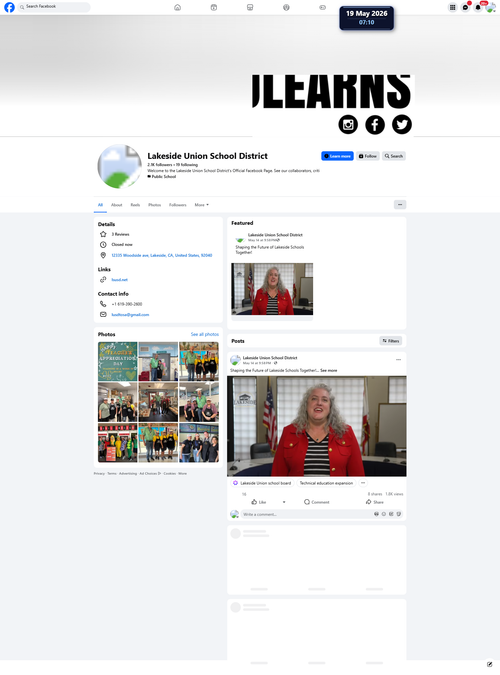The width and height of the screenshot is (500, 675).
Task: Follow Lakeside Union School District page
Action: point(367,156)
